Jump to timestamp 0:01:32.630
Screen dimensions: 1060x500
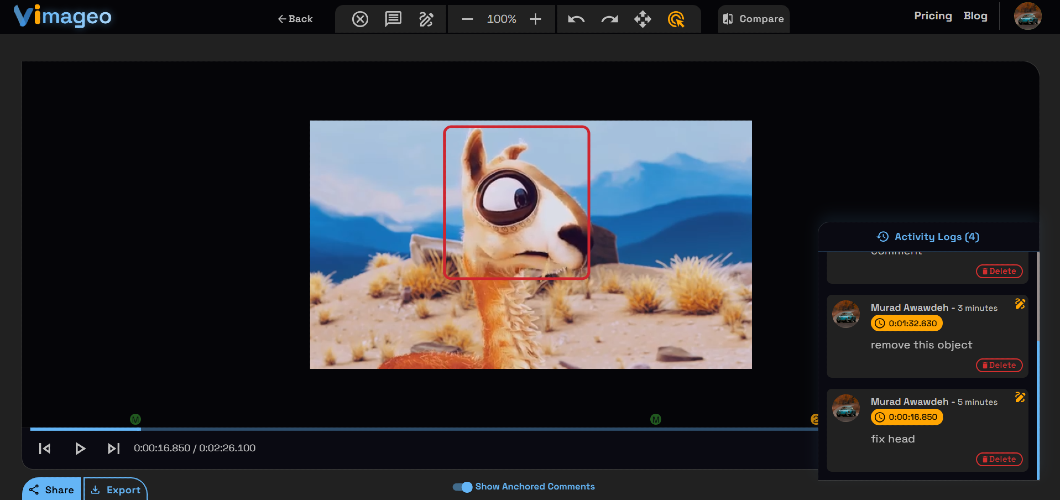coord(907,323)
